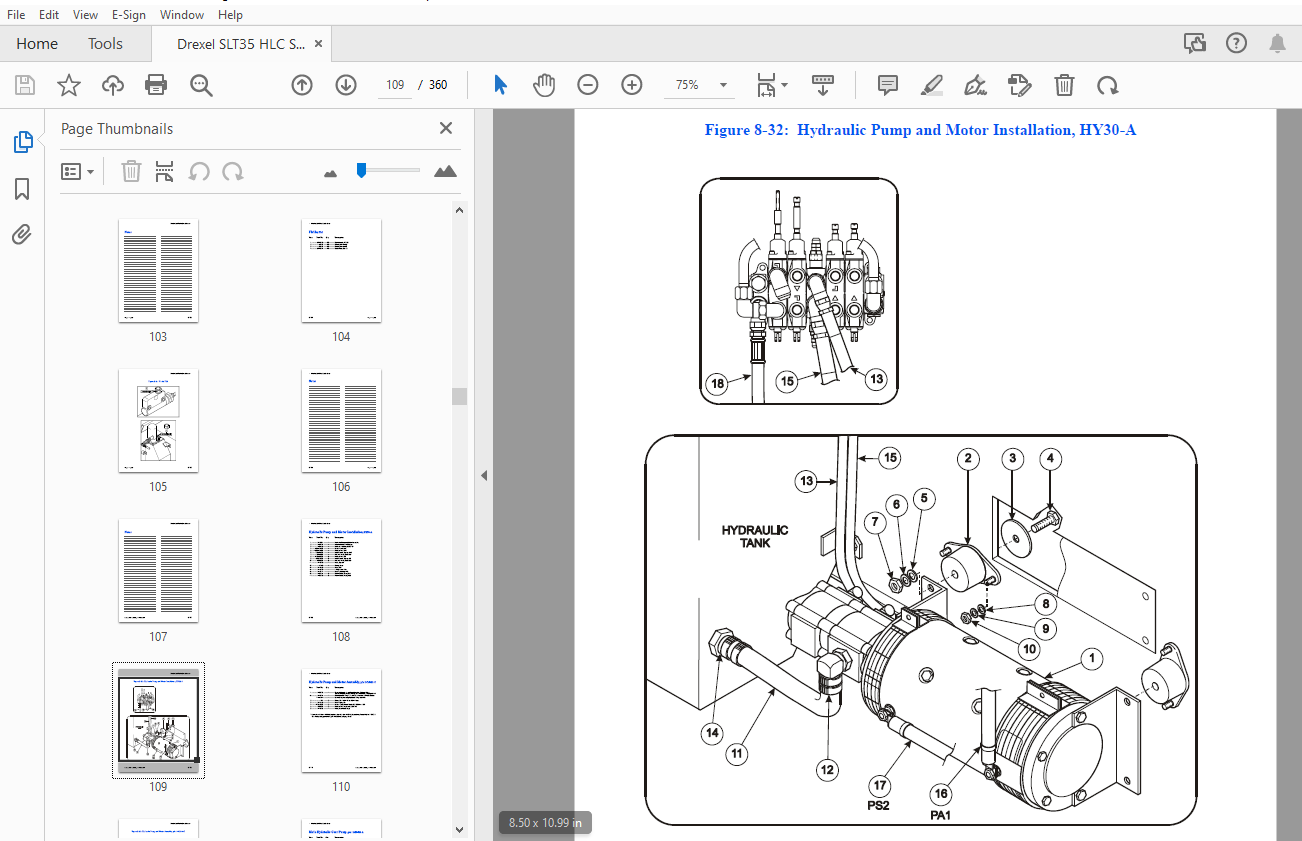Activate the Hand pan tool
Image resolution: width=1302 pixels, height=841 pixels.
544,85
